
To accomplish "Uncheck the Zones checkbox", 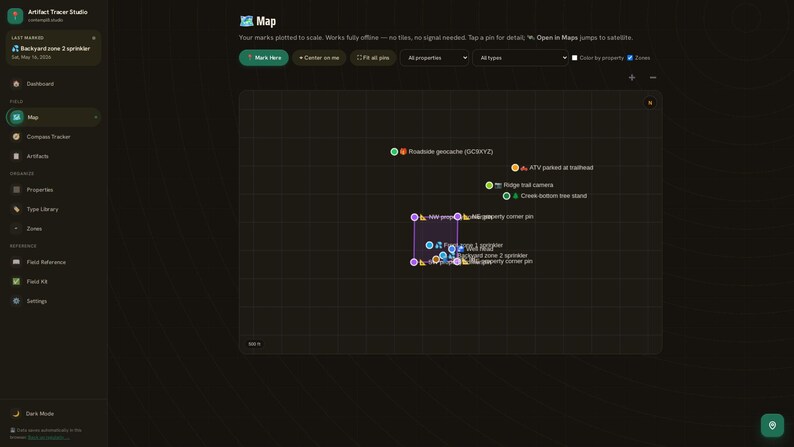I will [x=630, y=58].
